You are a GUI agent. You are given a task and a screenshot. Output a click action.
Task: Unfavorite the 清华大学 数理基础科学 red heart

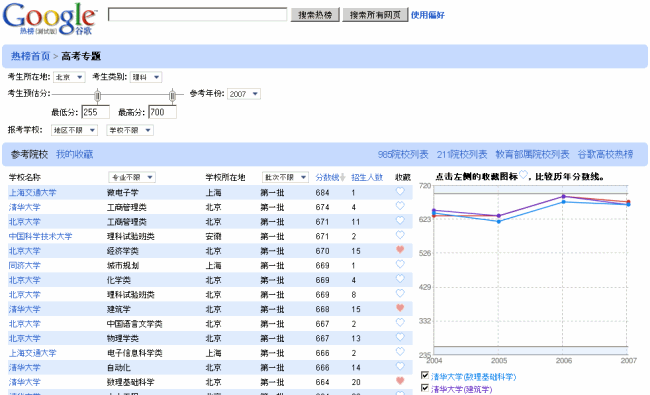[x=400, y=380]
